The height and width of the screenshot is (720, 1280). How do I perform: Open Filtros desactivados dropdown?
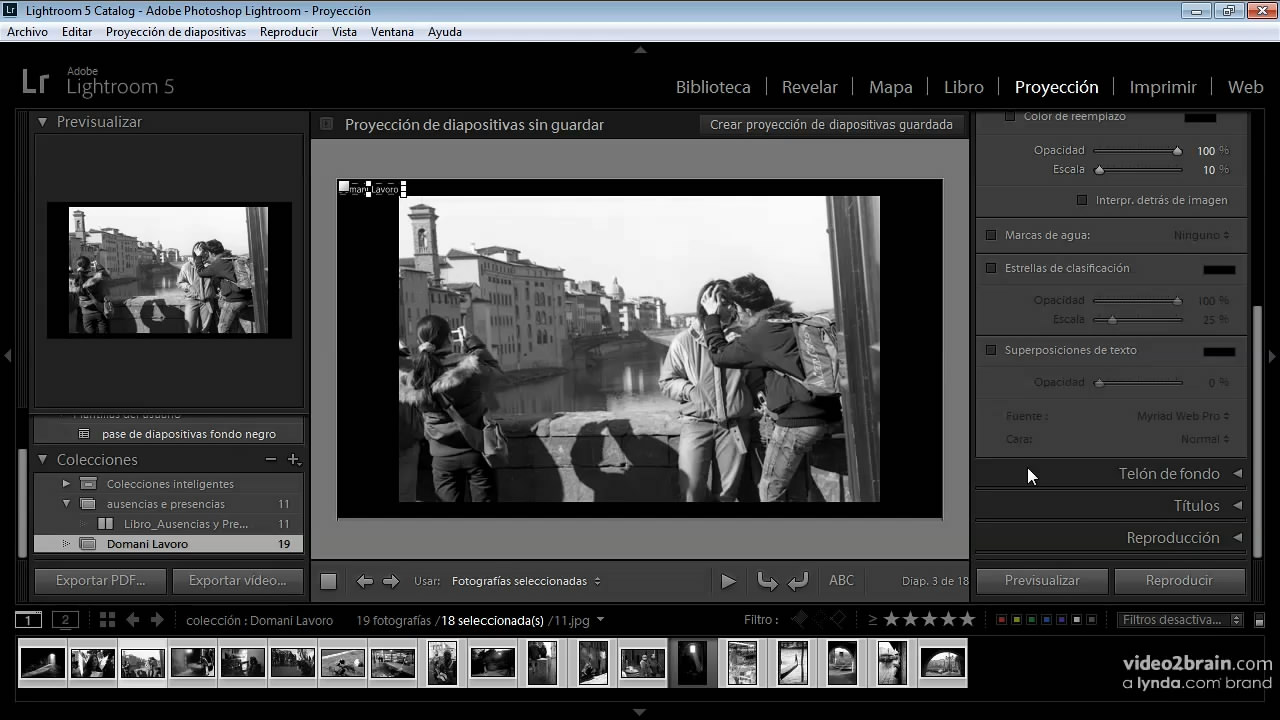coord(1180,620)
